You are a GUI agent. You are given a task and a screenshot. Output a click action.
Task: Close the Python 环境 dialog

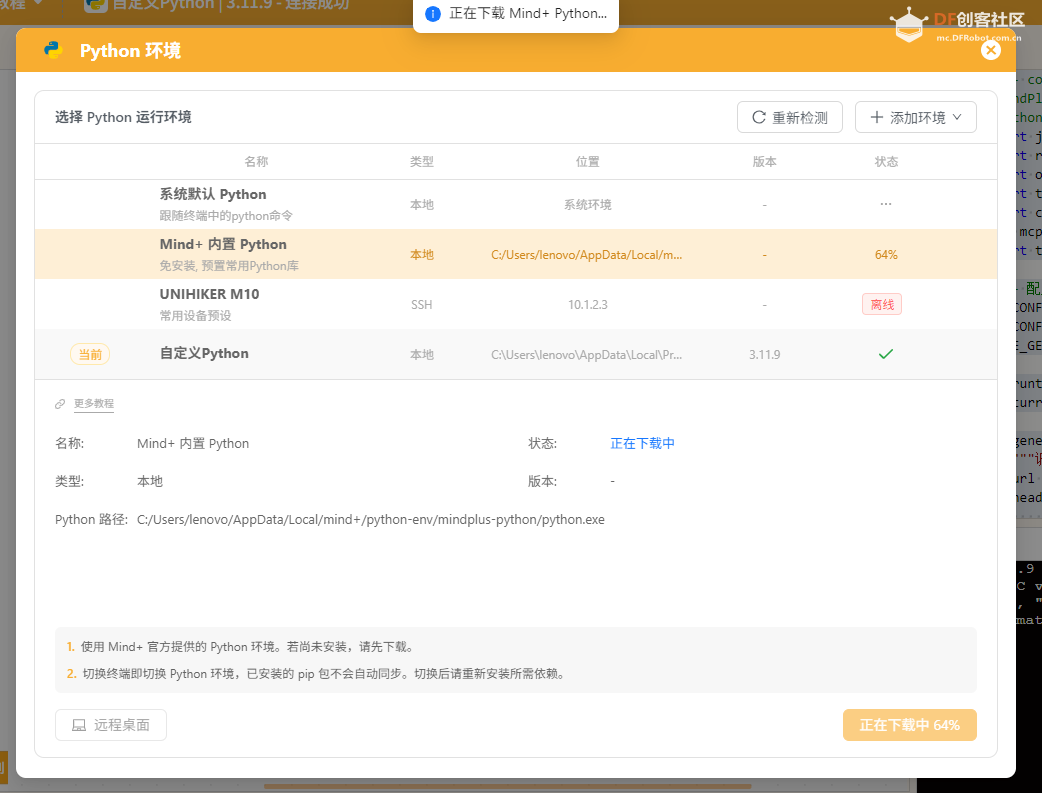click(x=990, y=51)
